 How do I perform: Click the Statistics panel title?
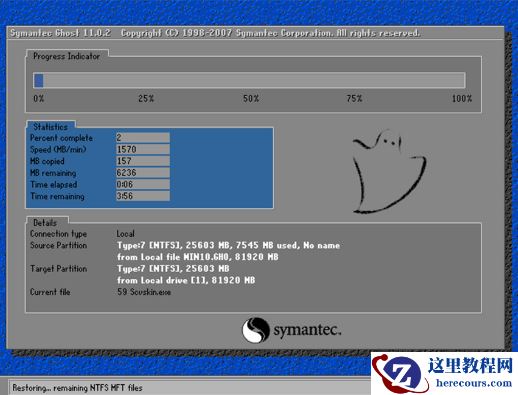coord(50,127)
